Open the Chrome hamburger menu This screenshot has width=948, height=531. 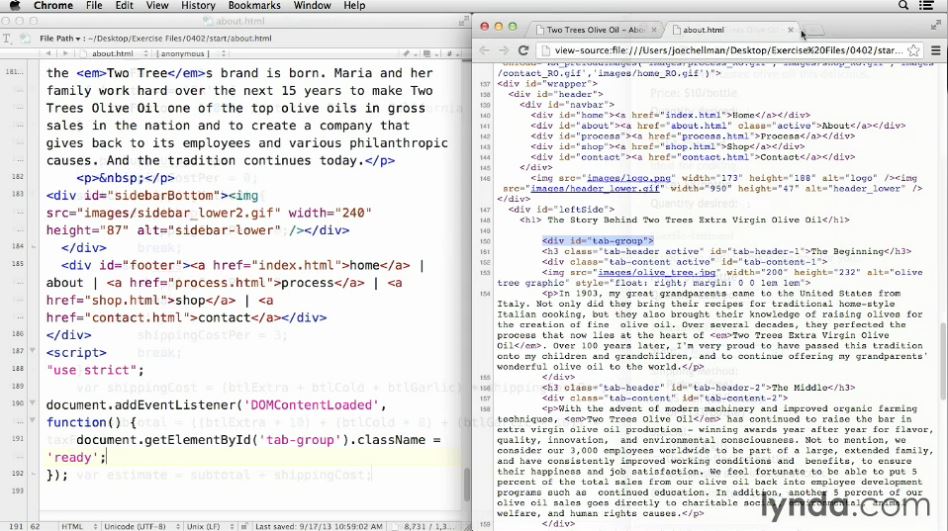coord(936,50)
